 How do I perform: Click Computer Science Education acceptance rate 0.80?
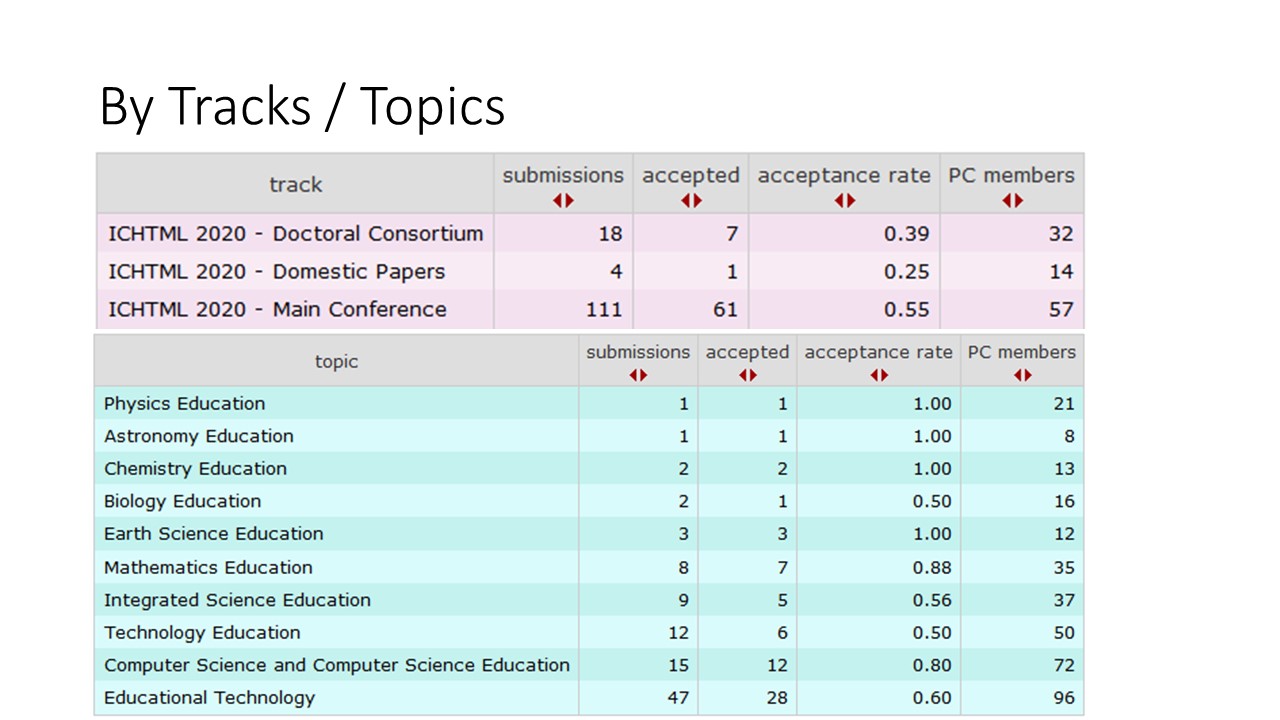[x=932, y=665]
